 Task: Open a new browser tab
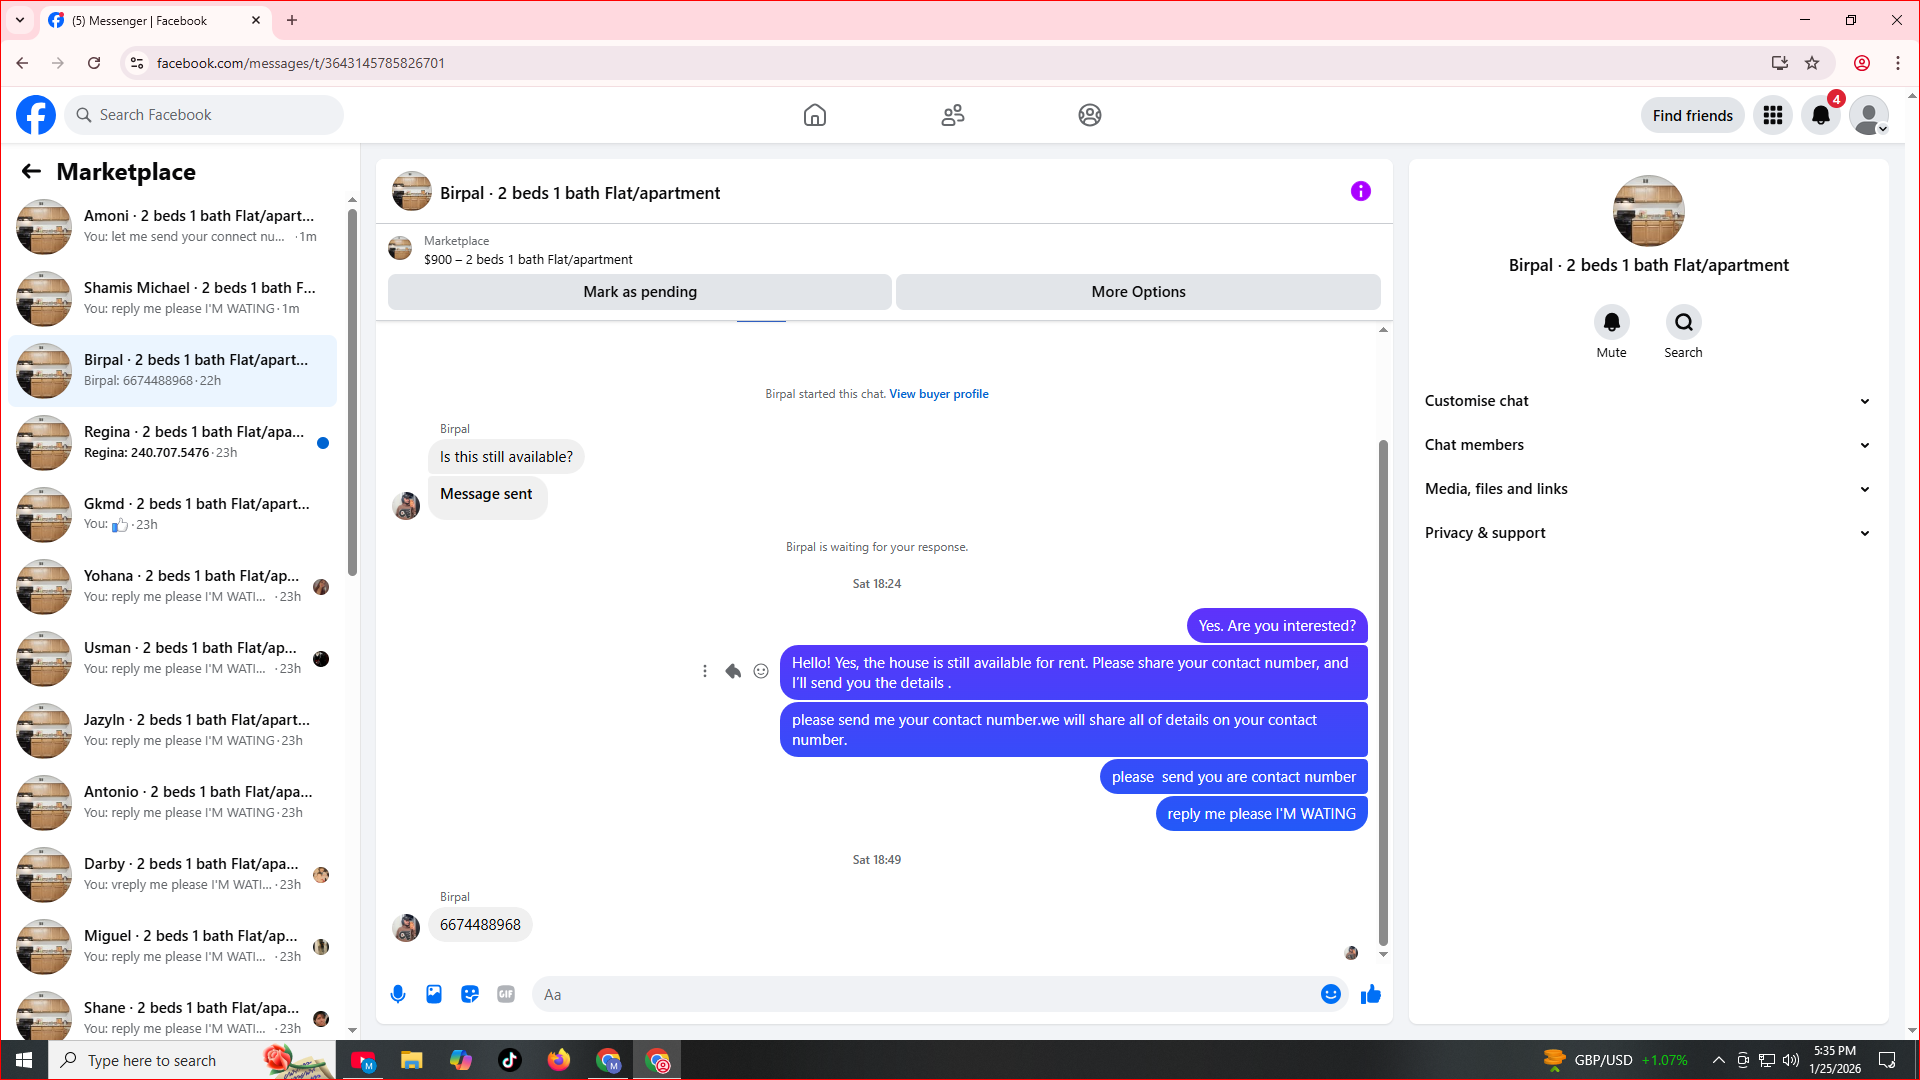pos(292,20)
